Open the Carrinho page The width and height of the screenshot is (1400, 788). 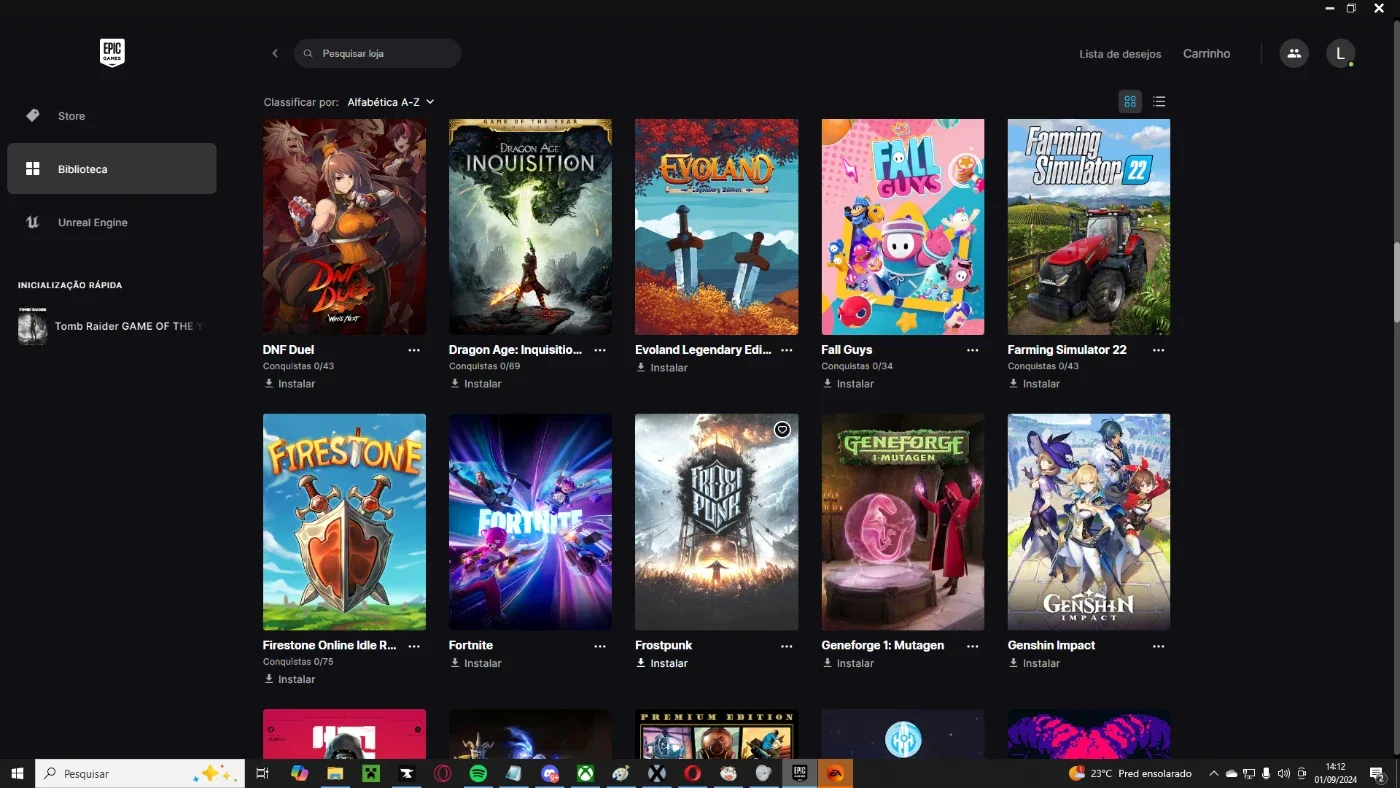click(1206, 54)
